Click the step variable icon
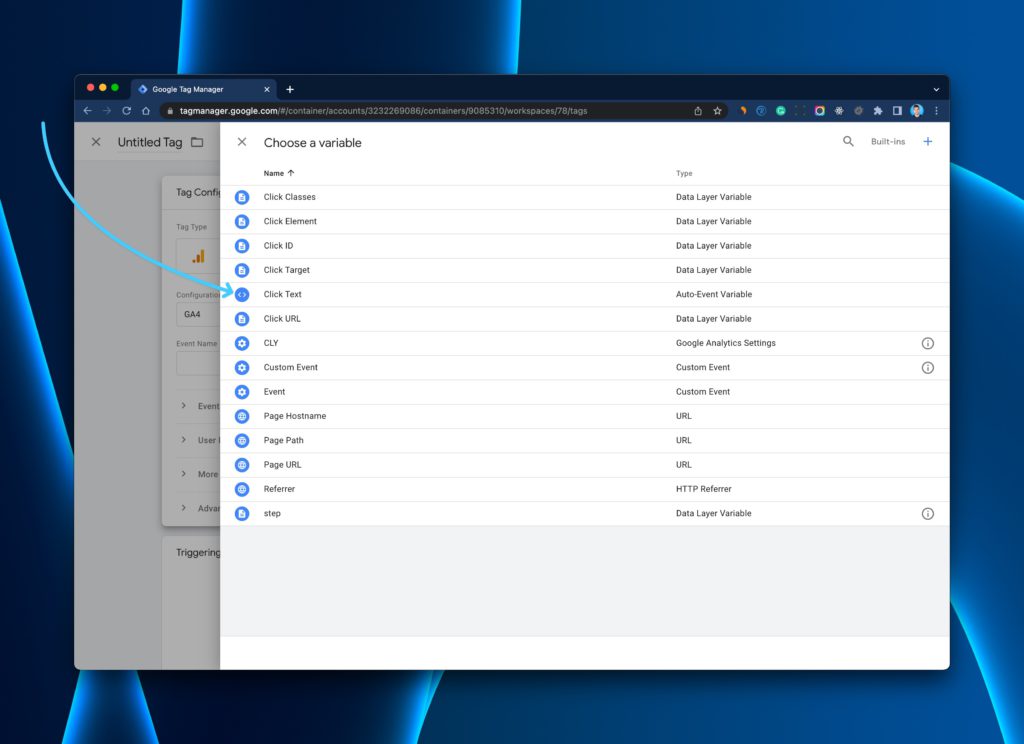 (x=242, y=513)
